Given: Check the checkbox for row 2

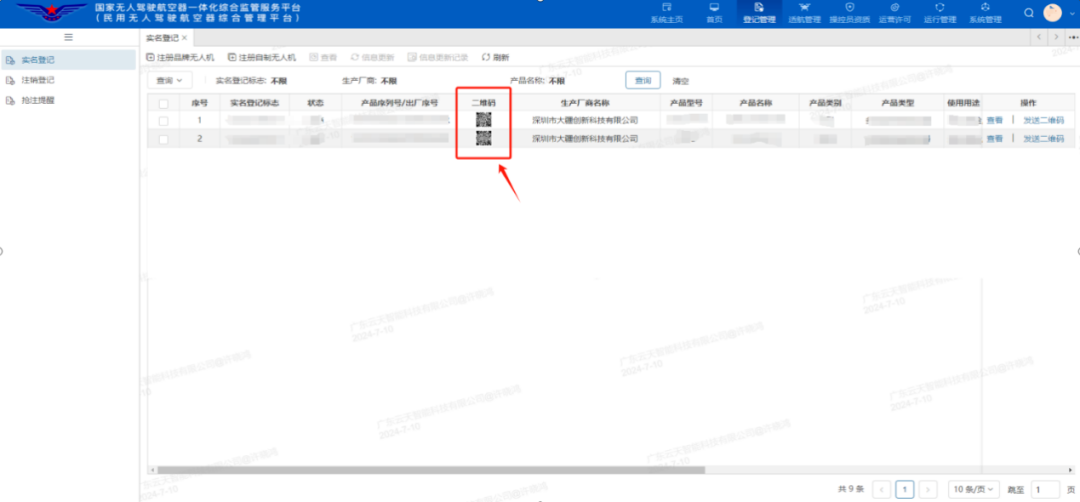Looking at the screenshot, I should tap(164, 139).
